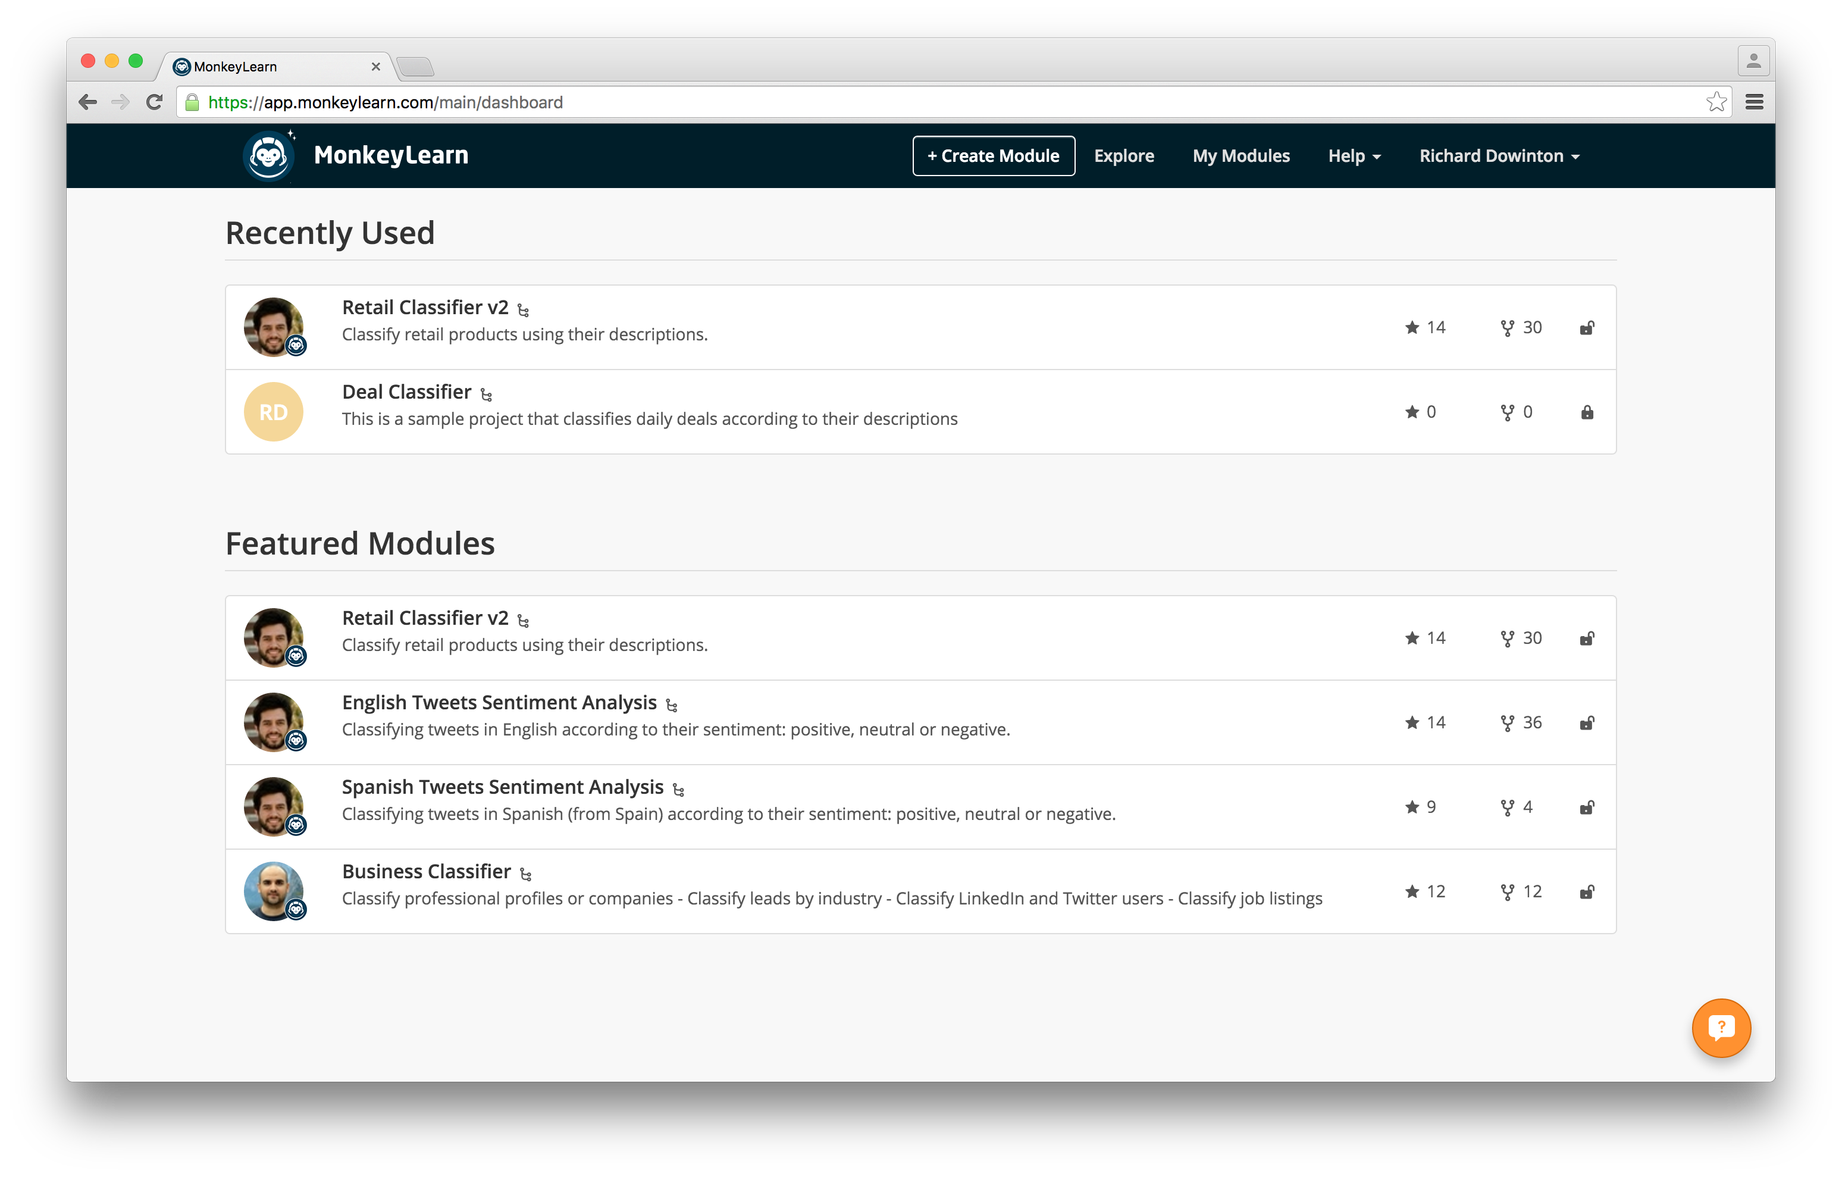Open the orange help chat bubble
The width and height of the screenshot is (1842, 1177).
1721,1027
